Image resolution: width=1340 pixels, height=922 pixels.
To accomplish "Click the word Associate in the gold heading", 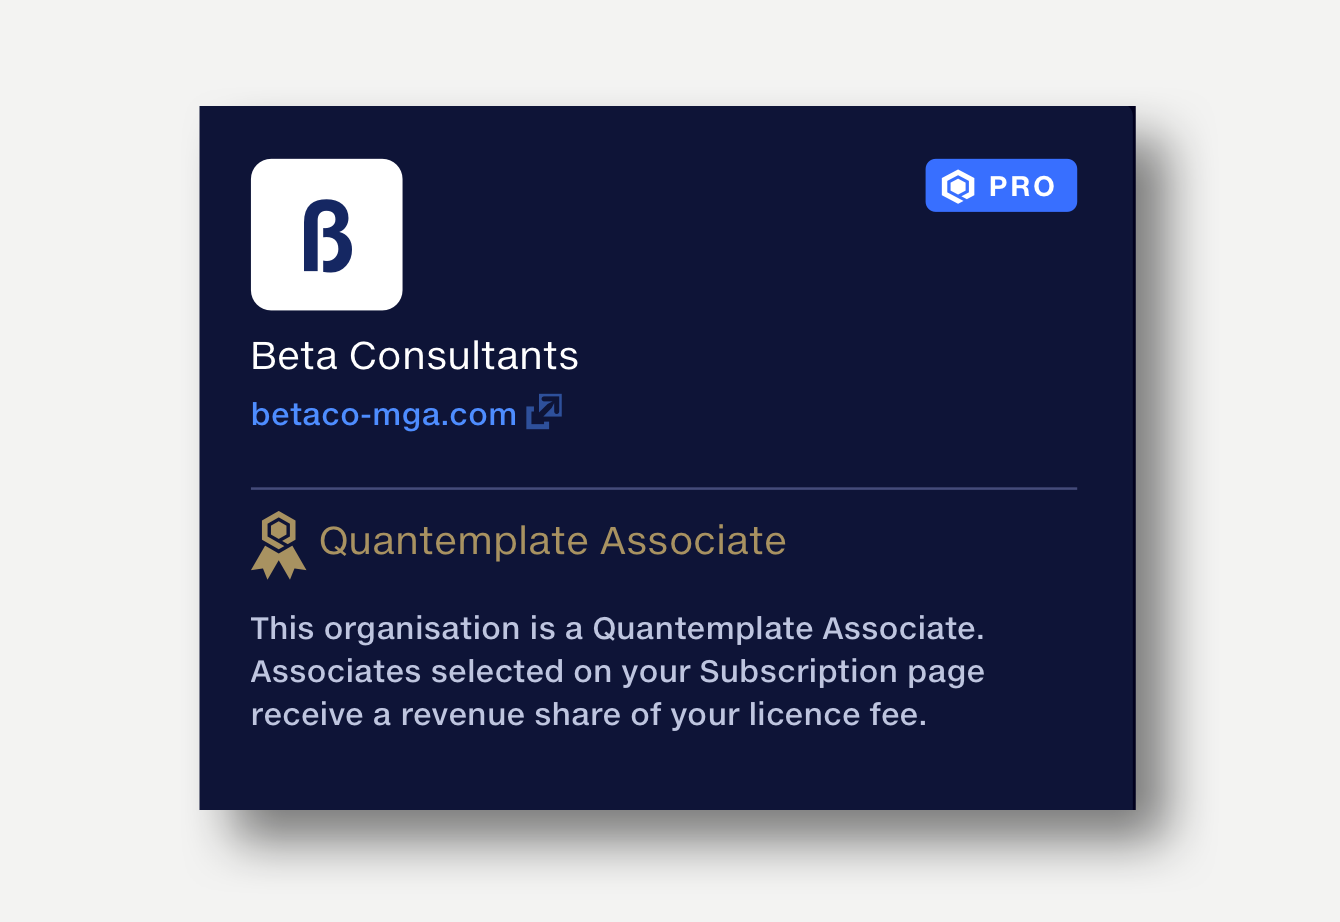I will pos(693,541).
